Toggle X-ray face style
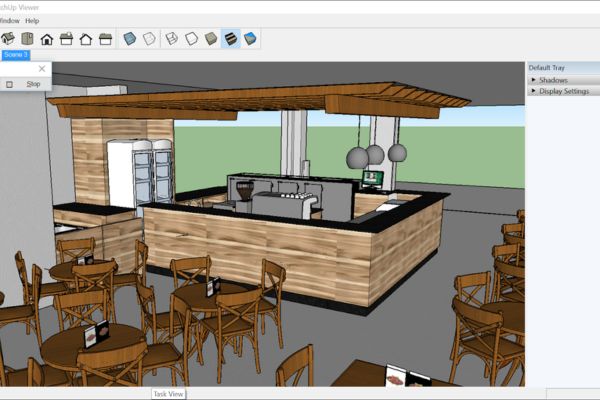 tap(130, 39)
